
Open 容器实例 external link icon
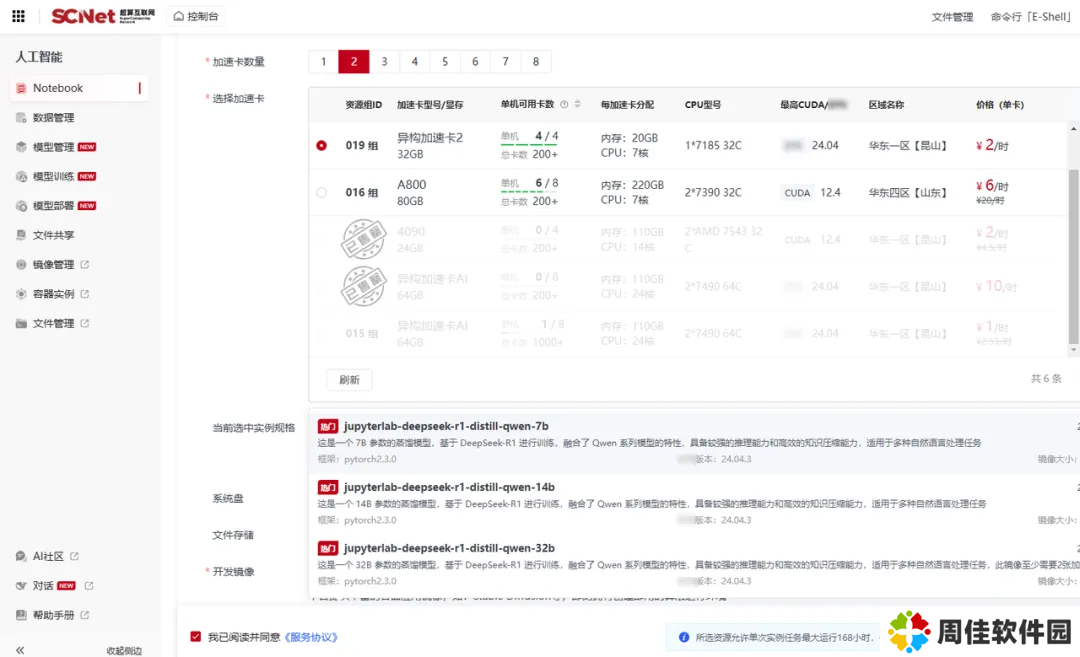pyautogui.click(x=85, y=294)
